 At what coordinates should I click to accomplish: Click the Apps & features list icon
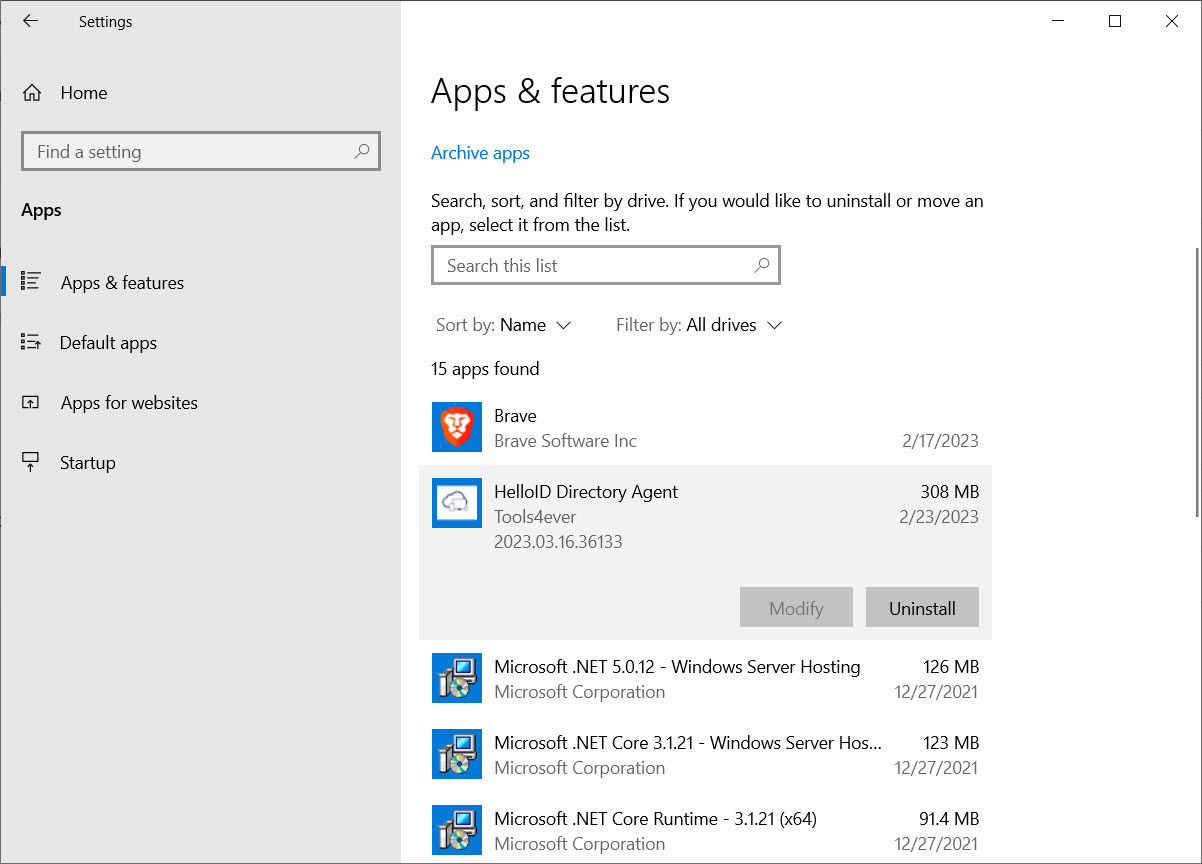(x=31, y=282)
